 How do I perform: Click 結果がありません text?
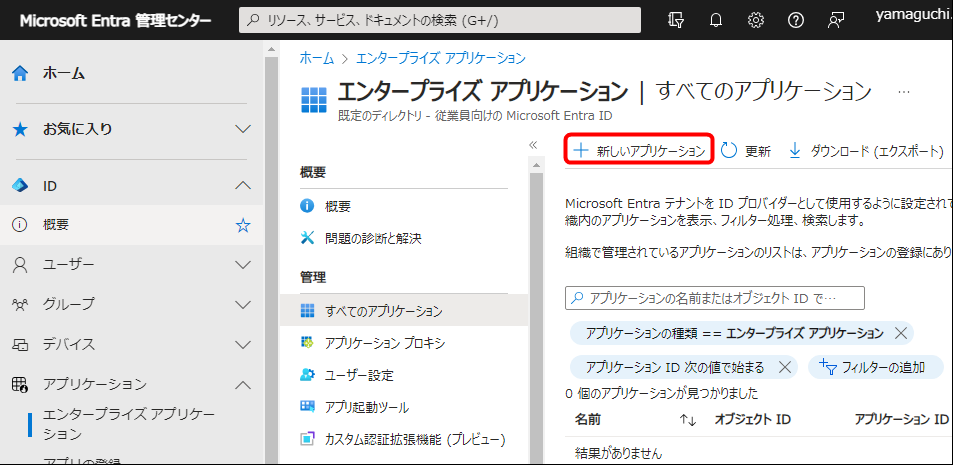[x=619, y=453]
